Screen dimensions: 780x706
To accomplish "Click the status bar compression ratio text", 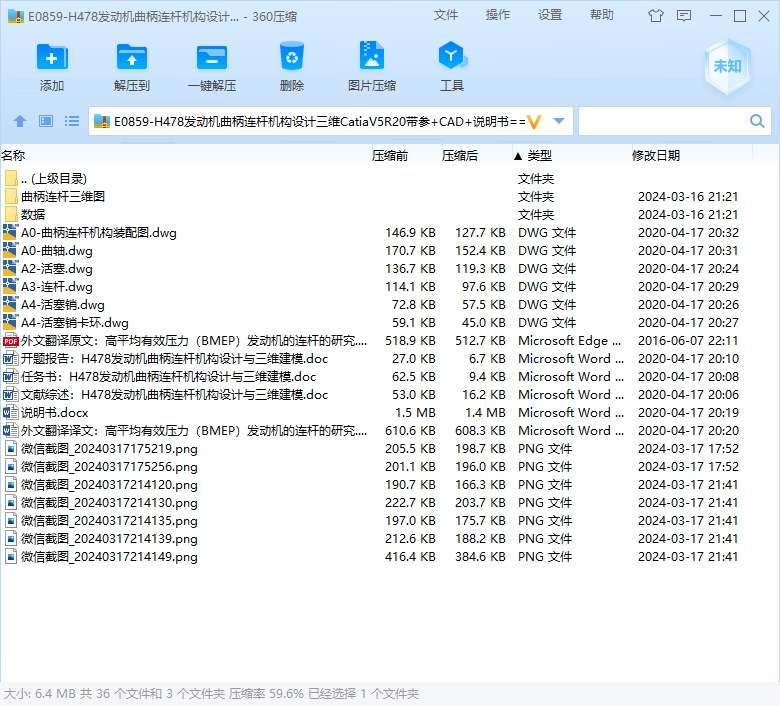I will pos(266,694).
